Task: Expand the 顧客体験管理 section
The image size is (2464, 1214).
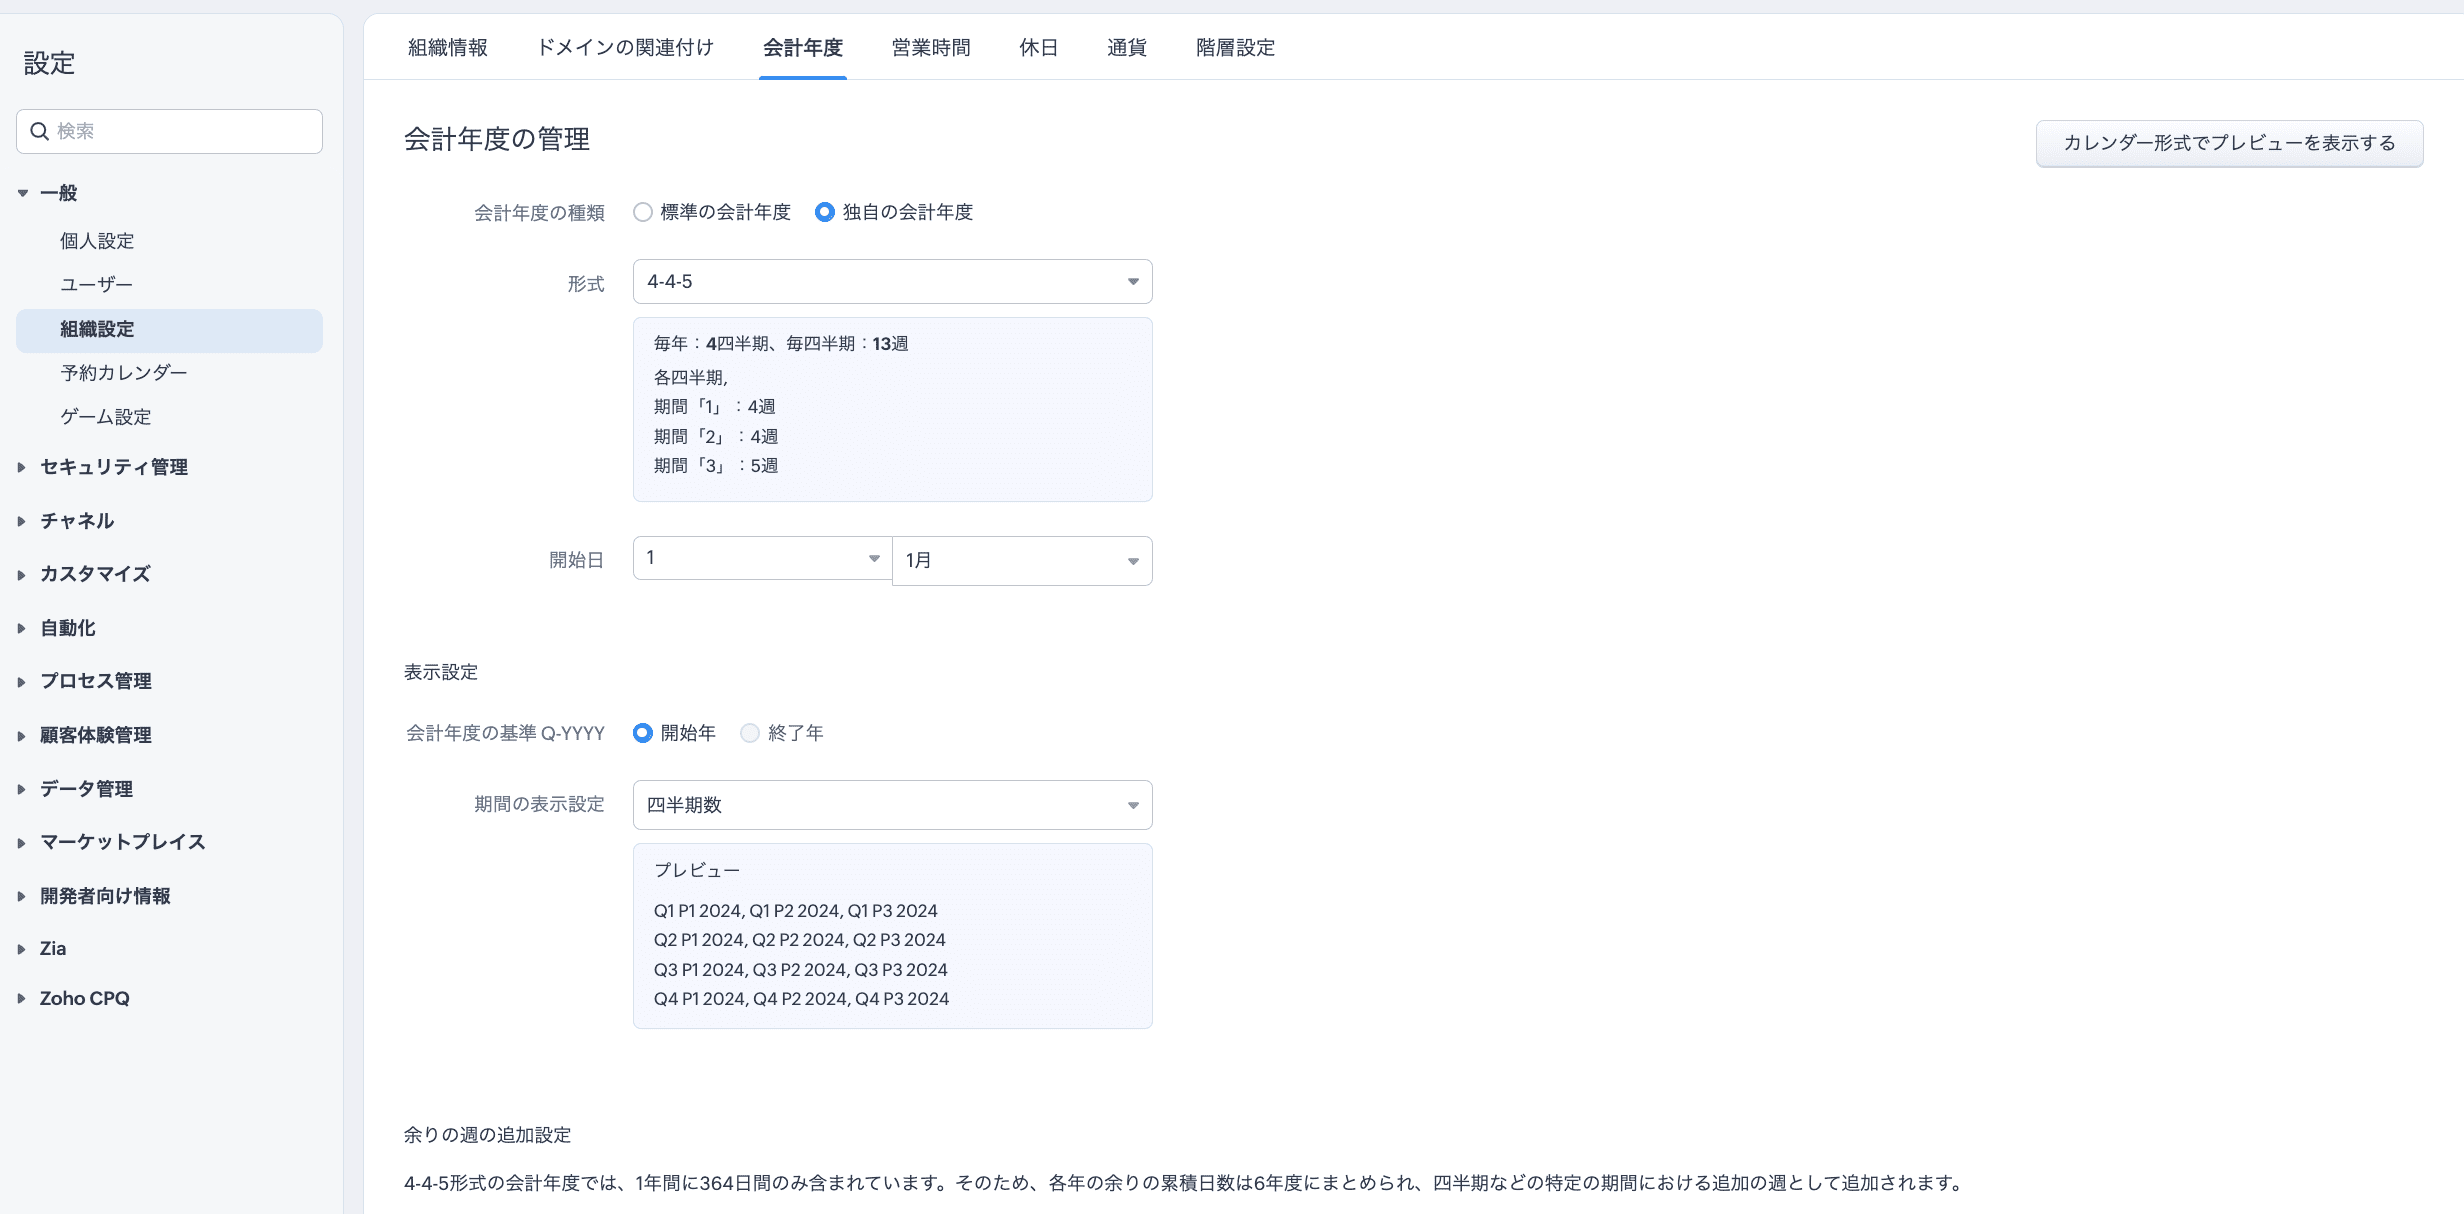Action: click(22, 735)
